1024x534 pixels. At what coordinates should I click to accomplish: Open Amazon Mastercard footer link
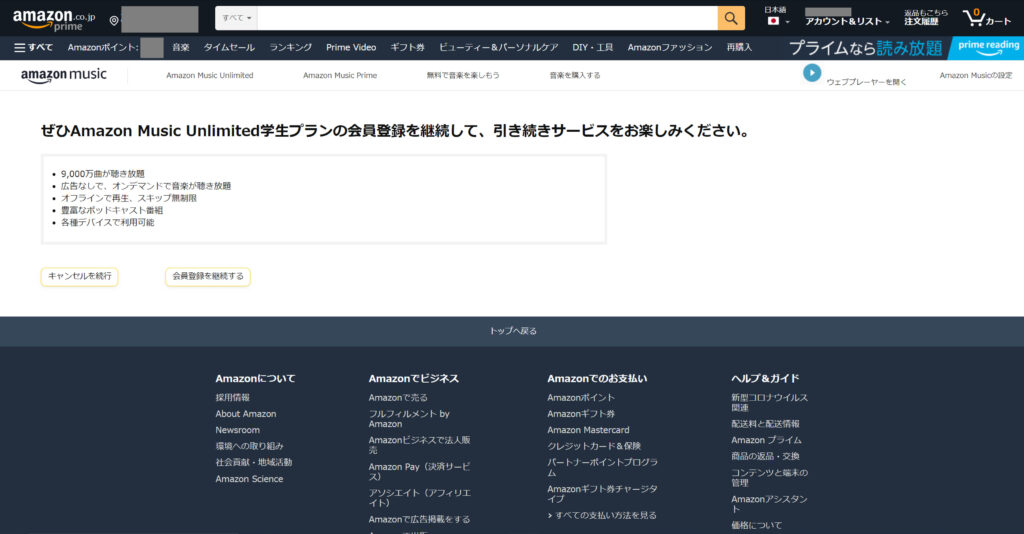pyautogui.click(x=588, y=430)
